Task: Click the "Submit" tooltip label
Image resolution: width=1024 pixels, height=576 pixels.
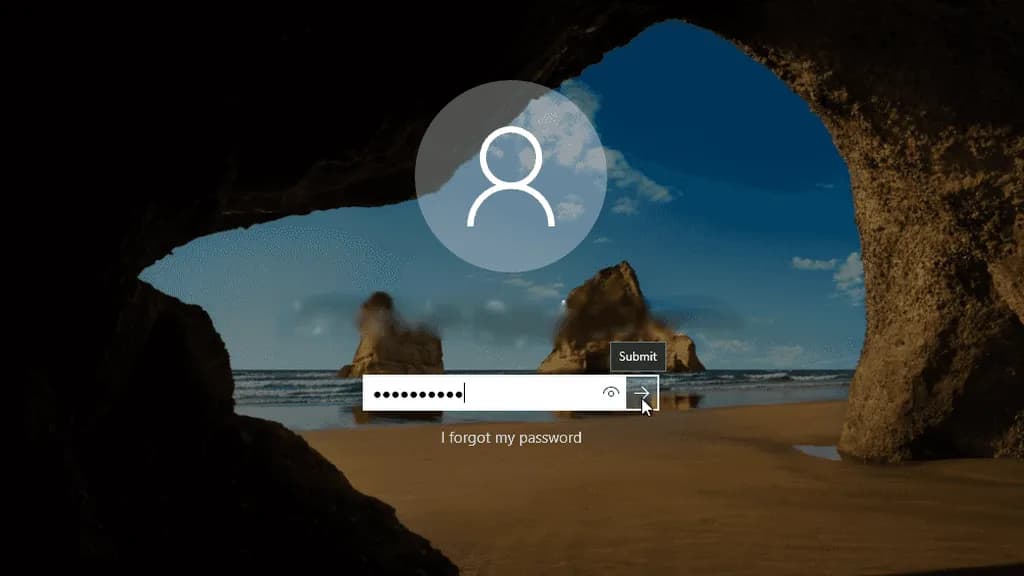Action: coord(638,356)
